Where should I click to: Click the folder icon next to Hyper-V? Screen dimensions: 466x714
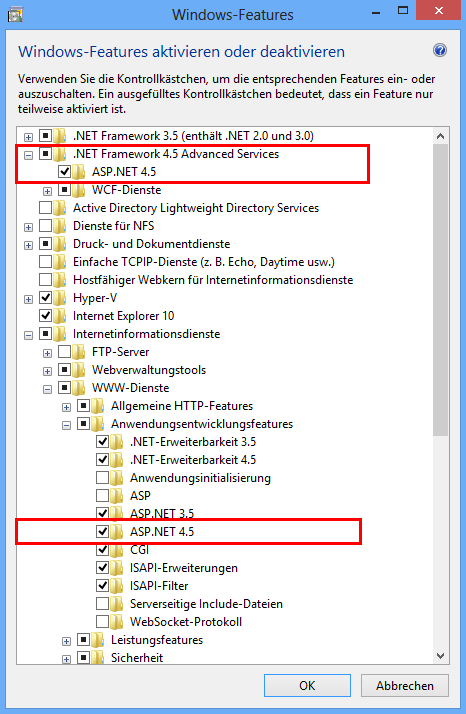(60, 298)
